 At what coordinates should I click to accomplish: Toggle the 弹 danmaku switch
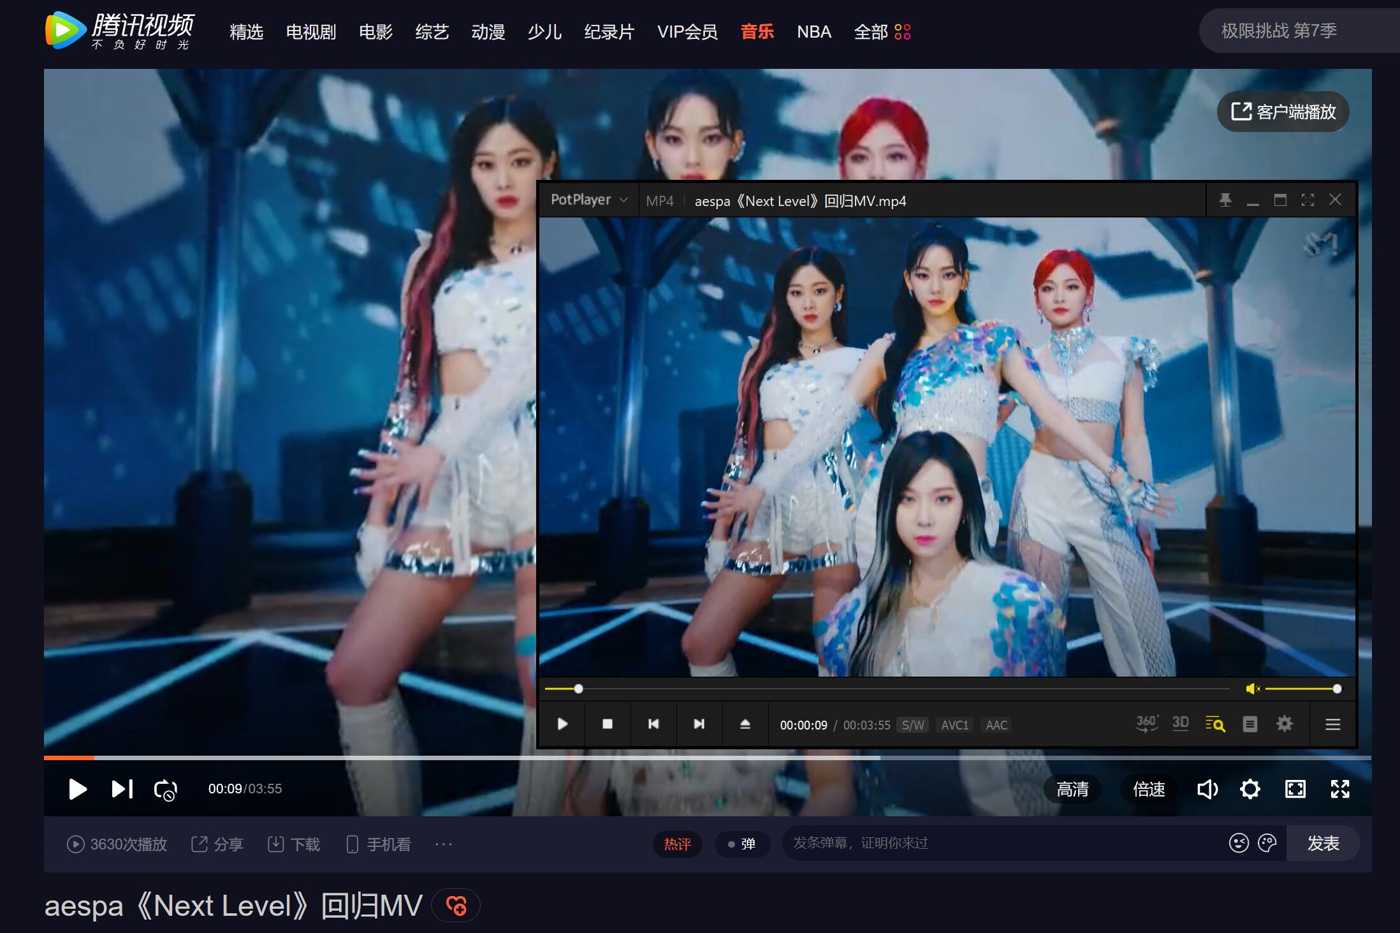click(742, 844)
